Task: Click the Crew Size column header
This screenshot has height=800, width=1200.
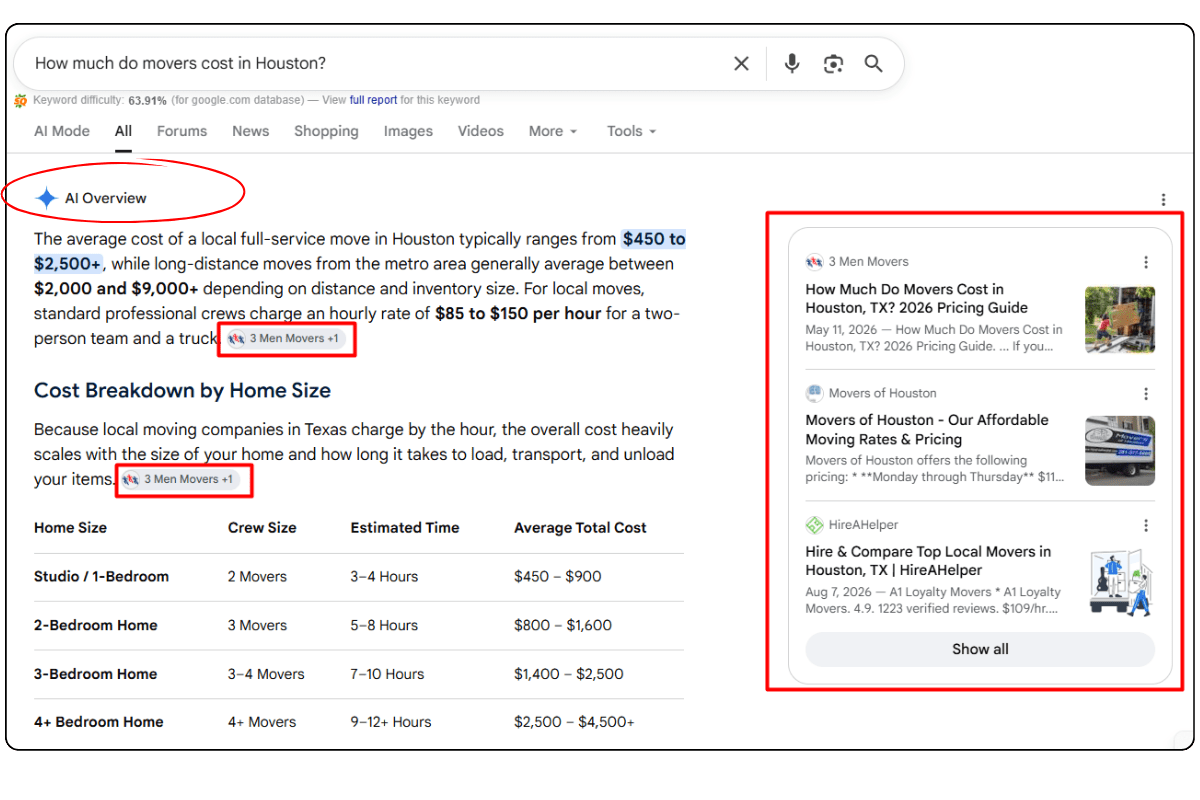Action: point(262,528)
